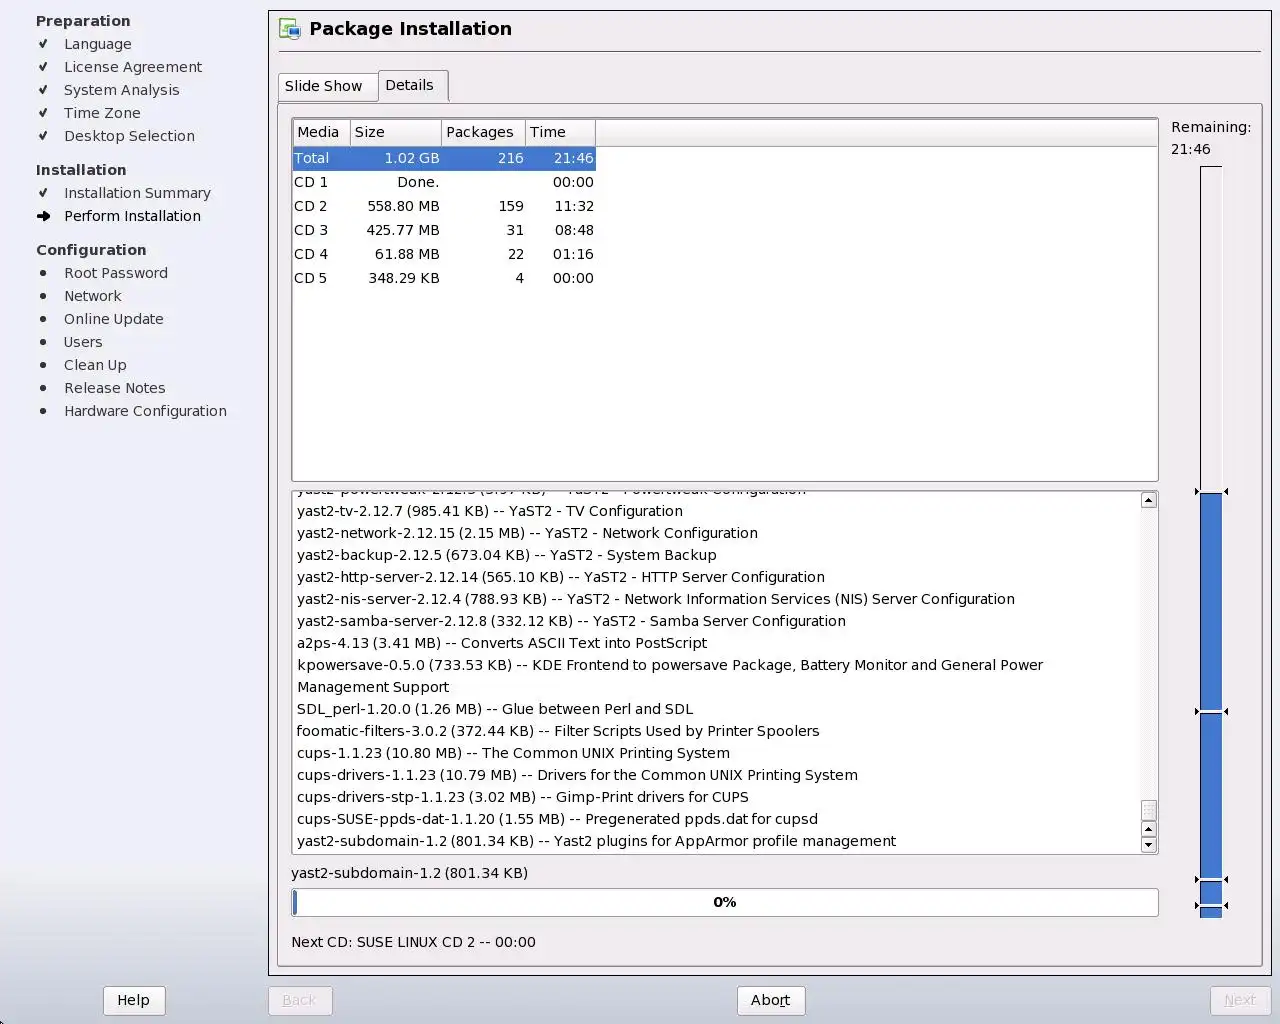
Task: Click the Package Installation header icon
Action: (x=290, y=29)
